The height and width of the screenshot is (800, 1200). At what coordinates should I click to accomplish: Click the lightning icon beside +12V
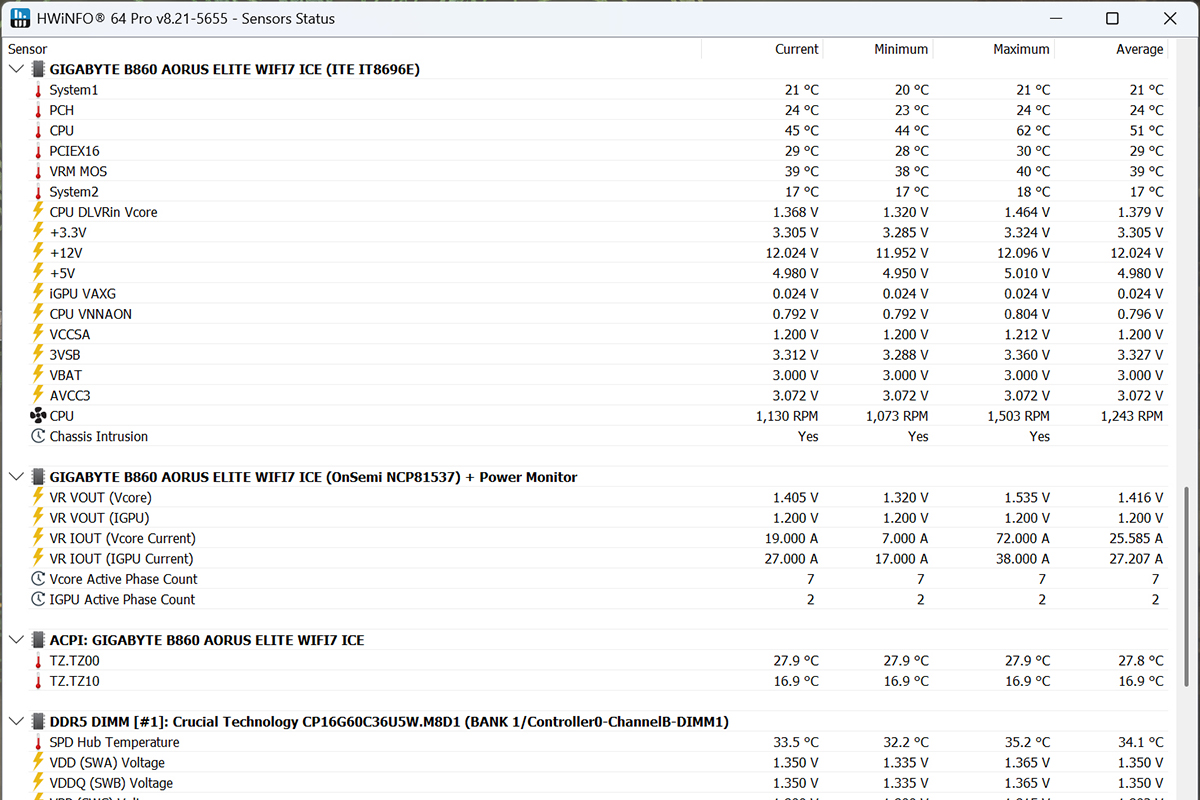tap(38, 252)
